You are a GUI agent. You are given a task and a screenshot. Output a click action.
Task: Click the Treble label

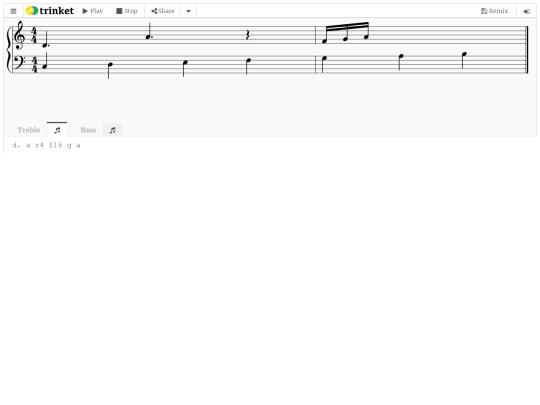pos(29,130)
